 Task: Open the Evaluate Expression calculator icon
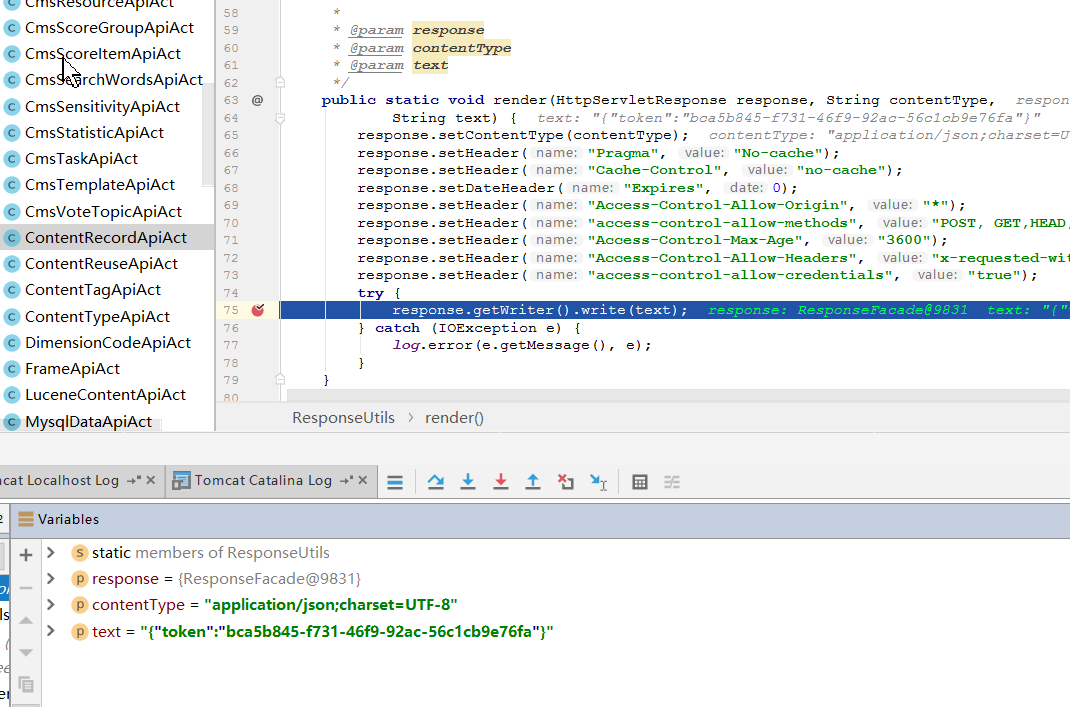pos(640,482)
